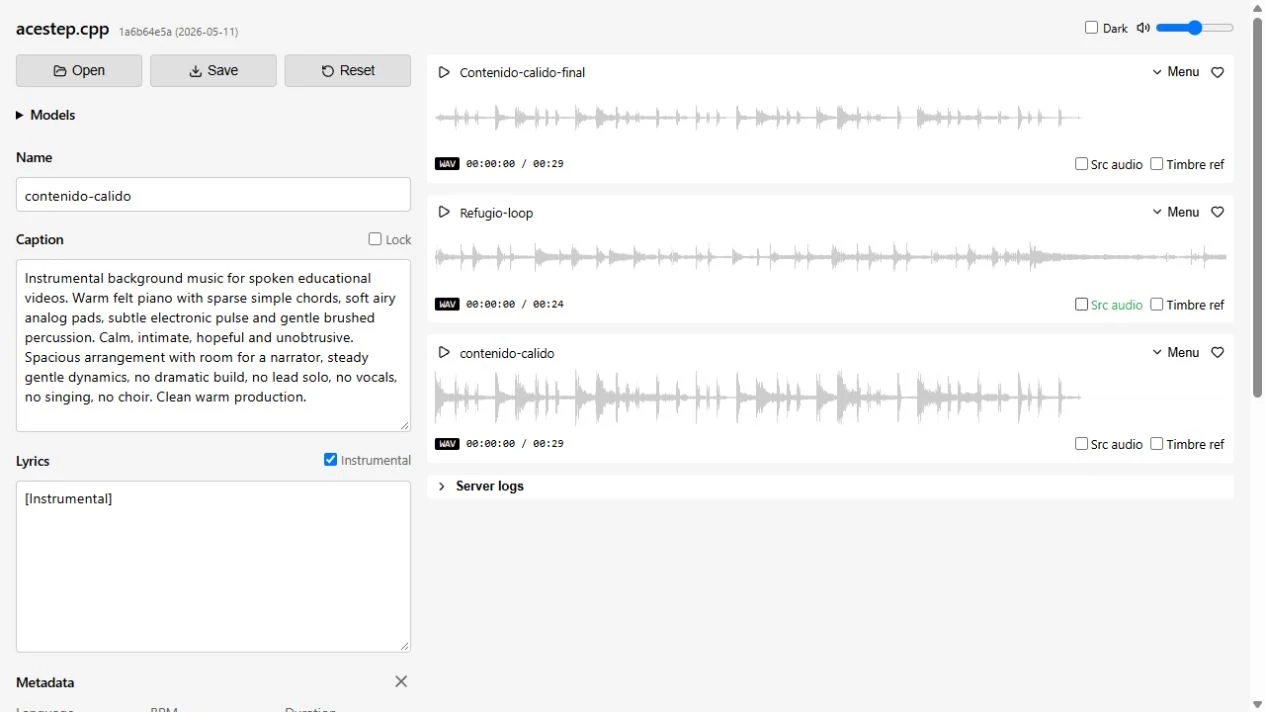The width and height of the screenshot is (1265, 712).
Task: Close the Metadata section with X
Action: click(x=401, y=681)
